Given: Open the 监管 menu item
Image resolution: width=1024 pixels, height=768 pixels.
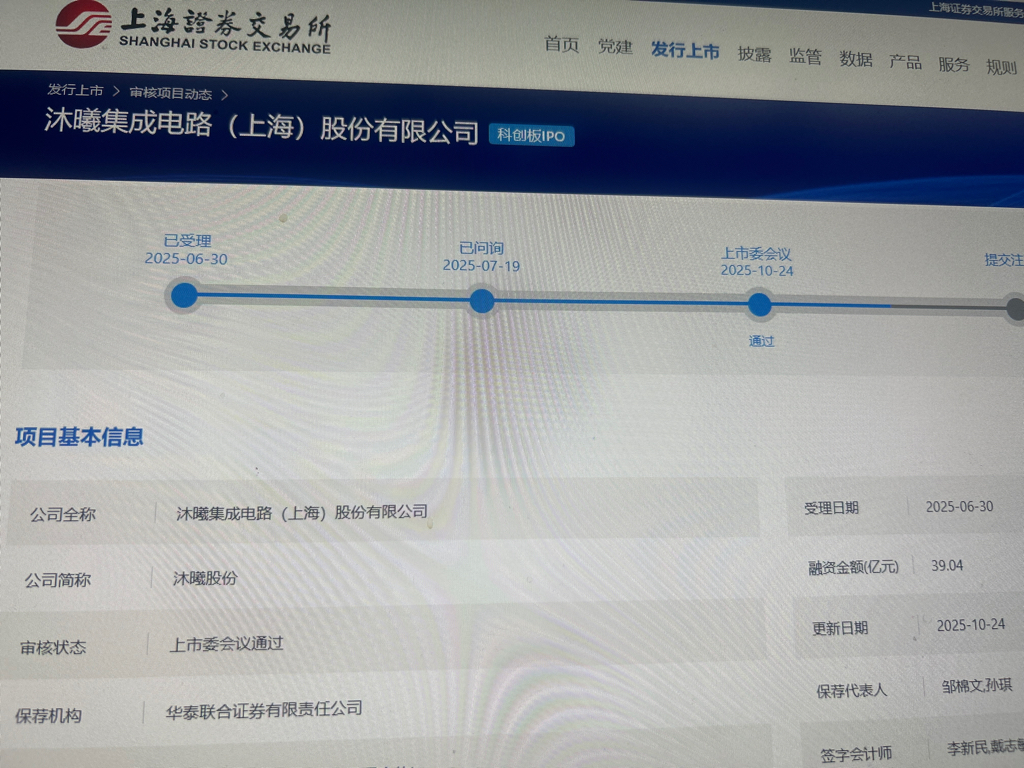Looking at the screenshot, I should (x=805, y=56).
